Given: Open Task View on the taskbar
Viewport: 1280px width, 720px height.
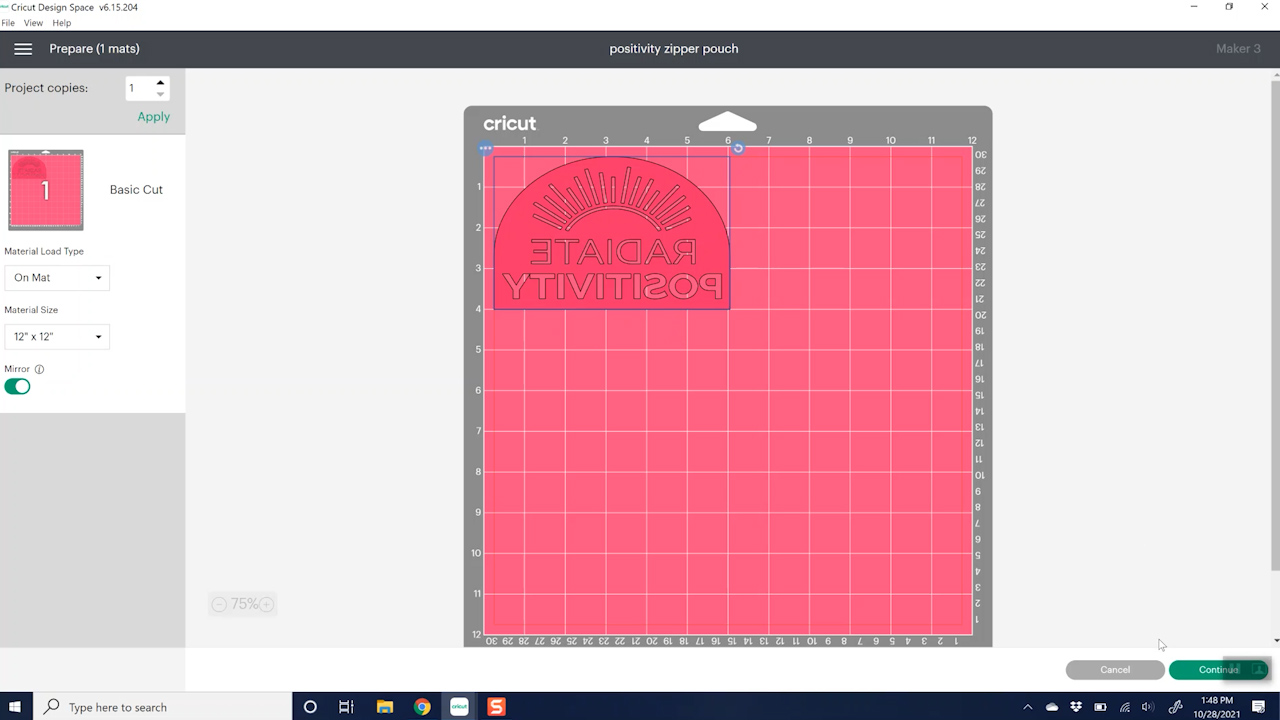Looking at the screenshot, I should coord(346,707).
